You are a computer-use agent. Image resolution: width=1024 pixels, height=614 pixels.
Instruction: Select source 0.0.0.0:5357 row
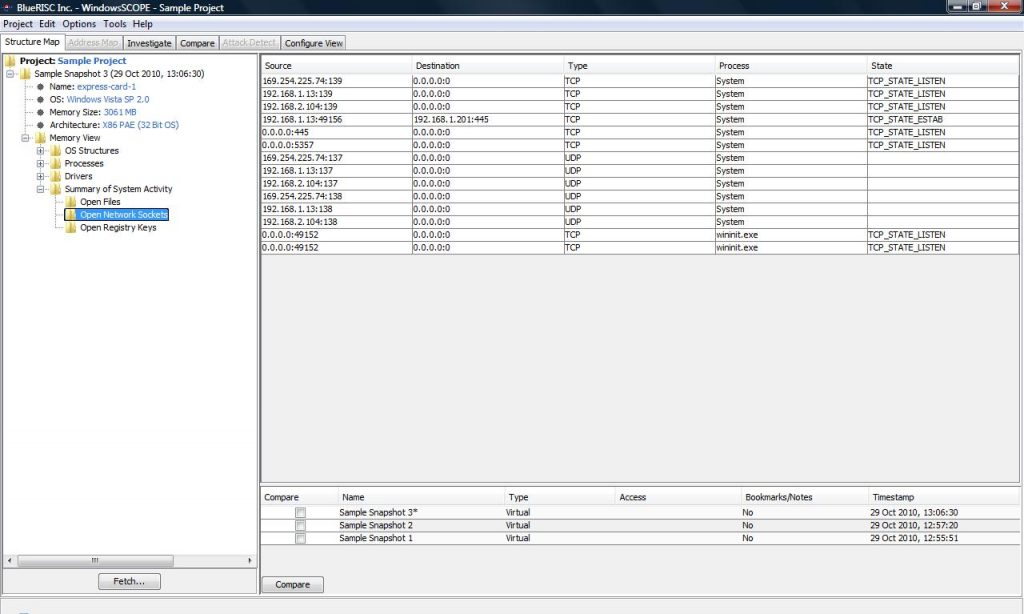[x=640, y=145]
